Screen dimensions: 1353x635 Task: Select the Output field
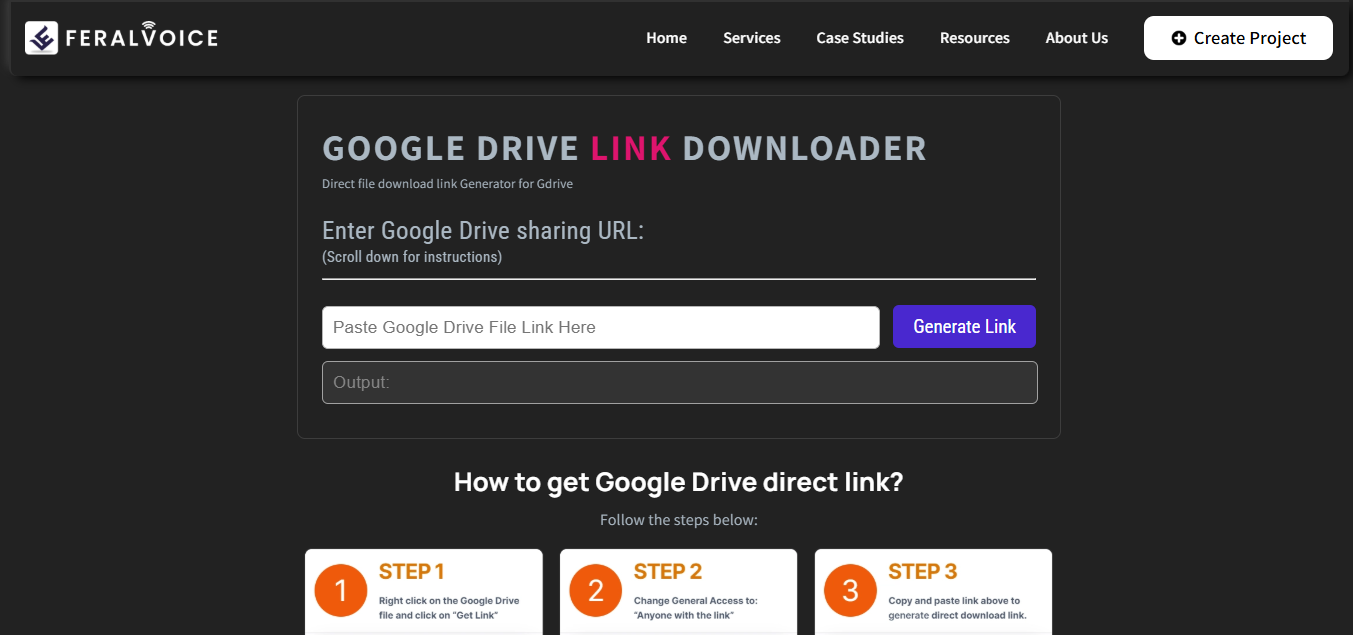(679, 382)
